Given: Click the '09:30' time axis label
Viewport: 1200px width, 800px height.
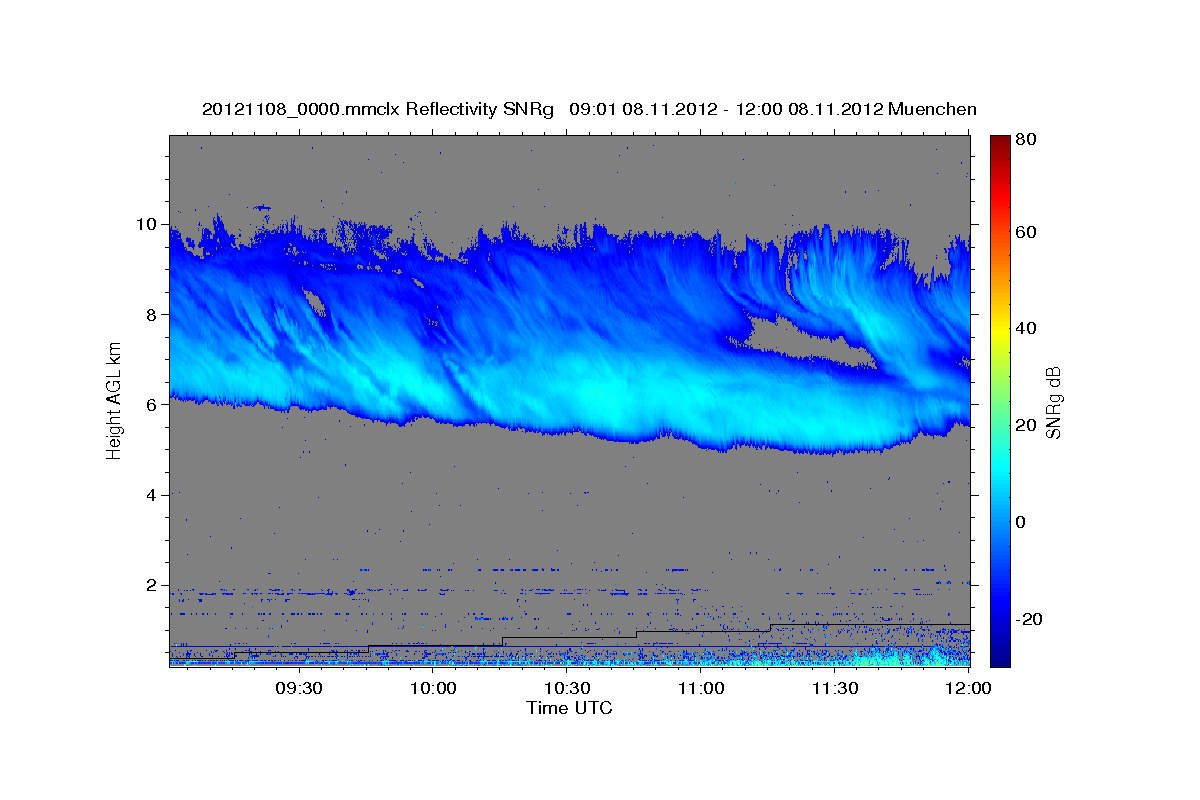Looking at the screenshot, I should tap(298, 688).
